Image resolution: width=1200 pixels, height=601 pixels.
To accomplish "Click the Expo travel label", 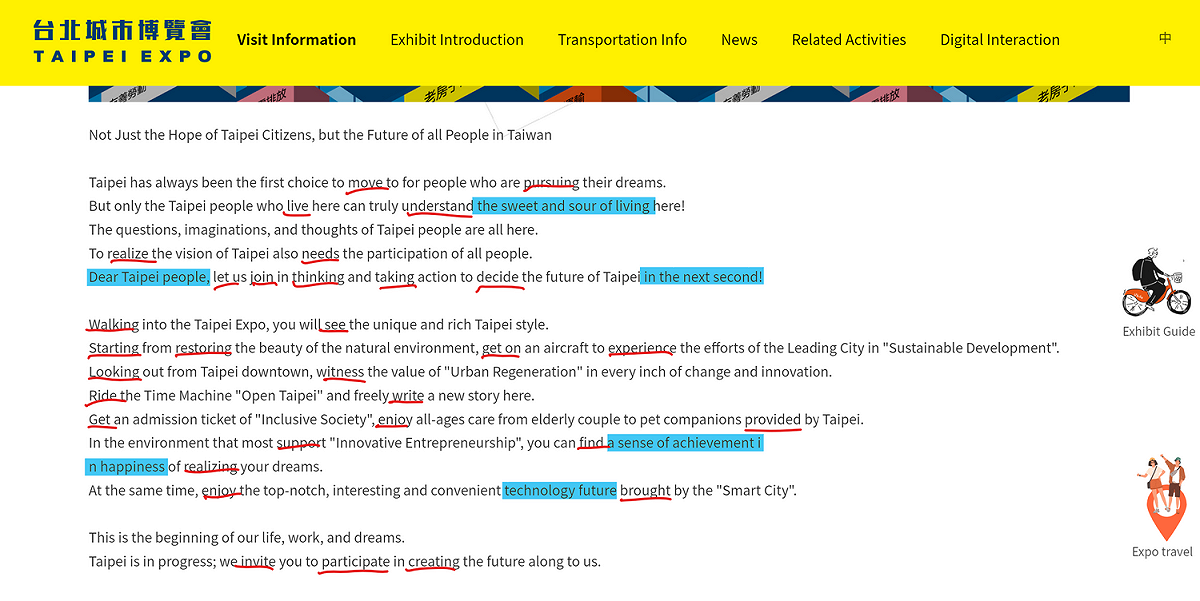I will pyautogui.click(x=1162, y=552).
